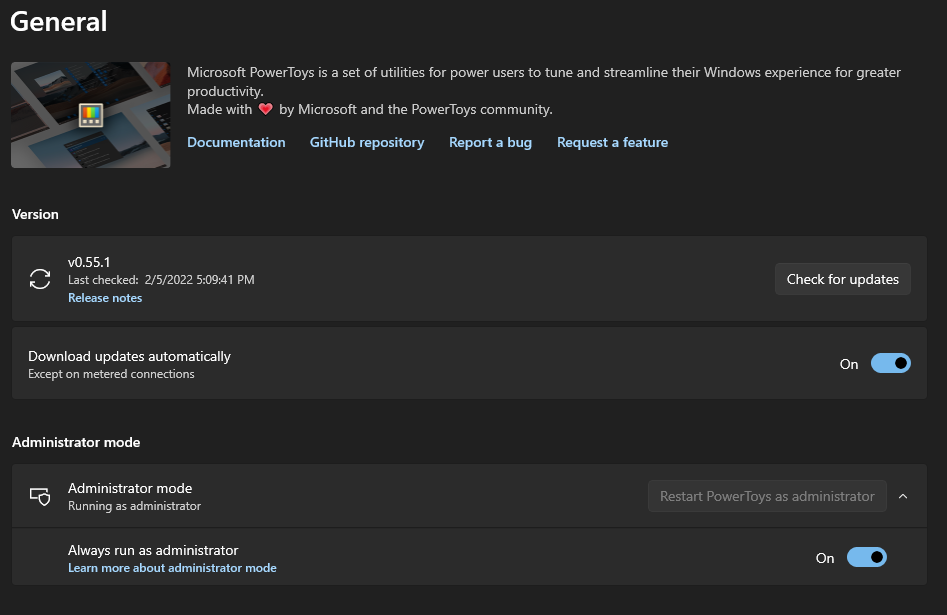Click the Administrator mode shield icon
The image size is (947, 615).
pyautogui.click(x=40, y=496)
